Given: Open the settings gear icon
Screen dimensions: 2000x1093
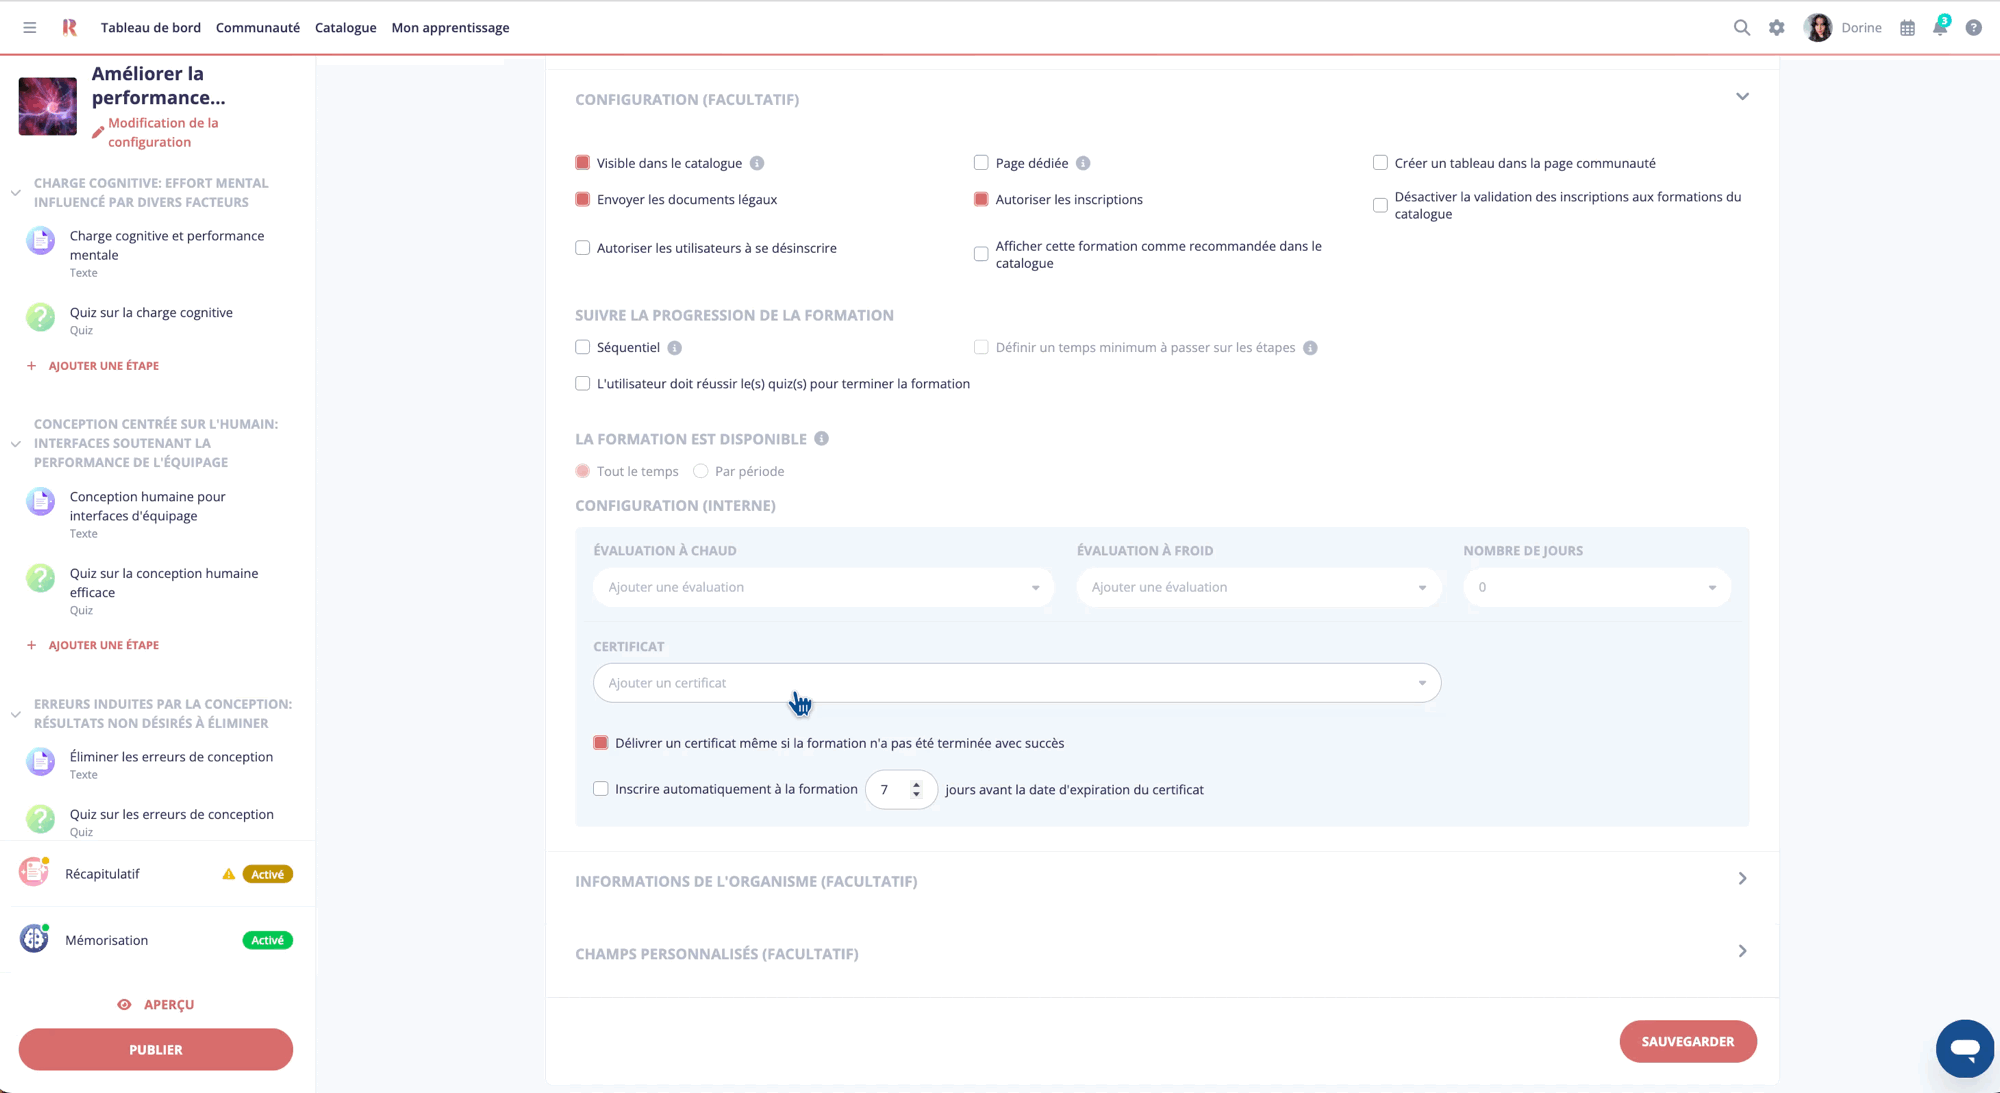Looking at the screenshot, I should 1777,27.
